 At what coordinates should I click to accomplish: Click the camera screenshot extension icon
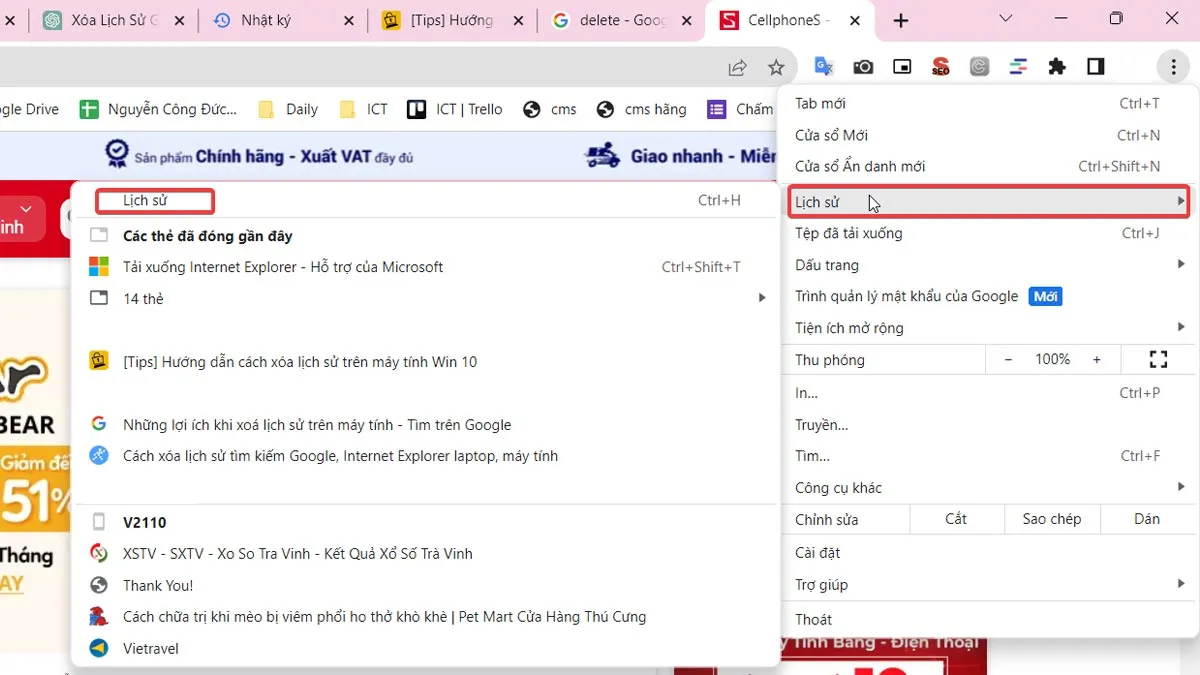click(x=863, y=67)
